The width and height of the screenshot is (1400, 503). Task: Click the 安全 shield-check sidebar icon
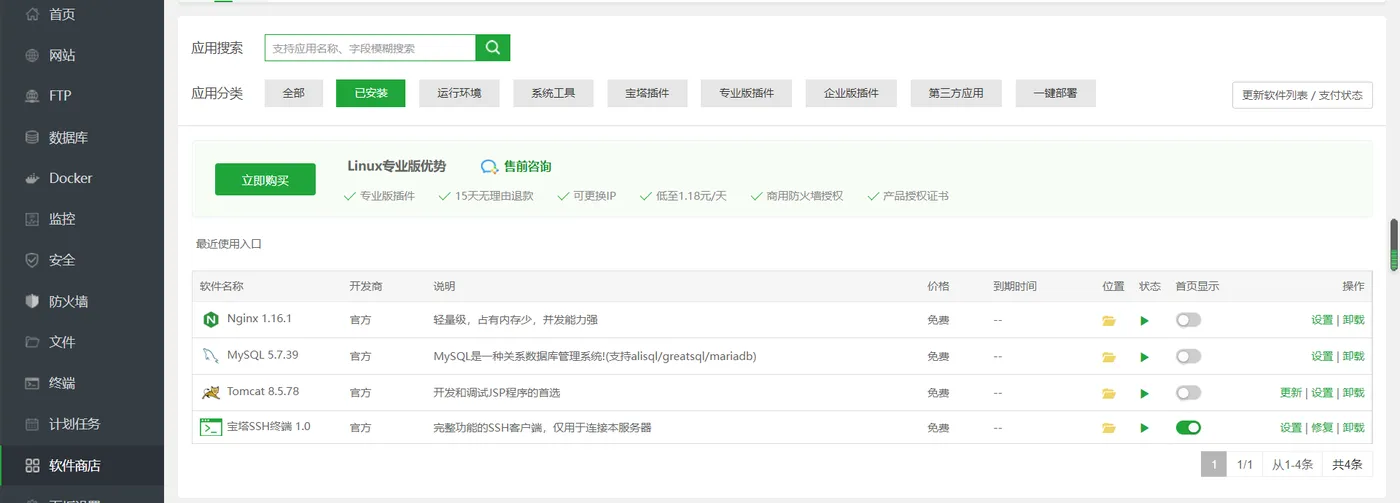(x=32, y=260)
